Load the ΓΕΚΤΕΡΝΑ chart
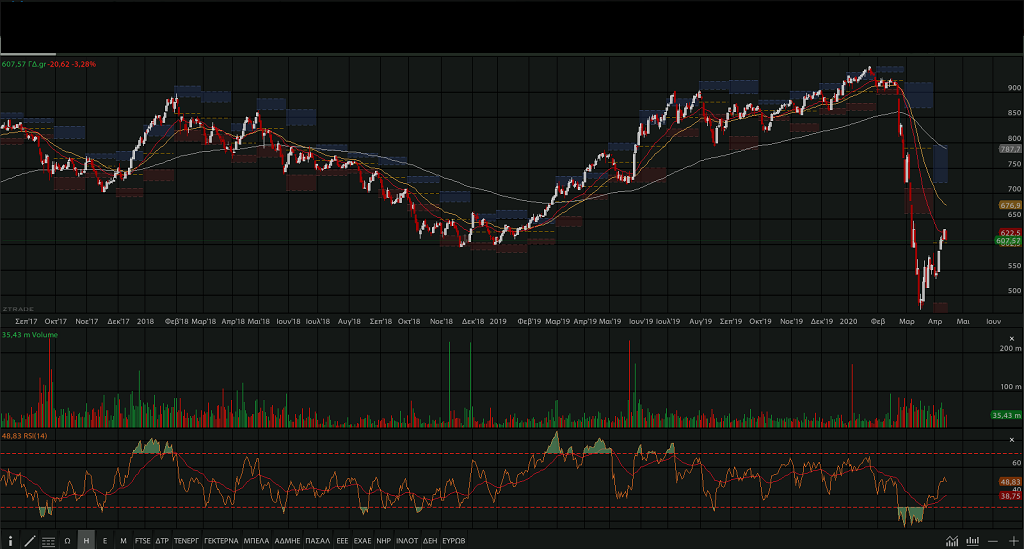1025x549 pixels. click(x=220, y=540)
